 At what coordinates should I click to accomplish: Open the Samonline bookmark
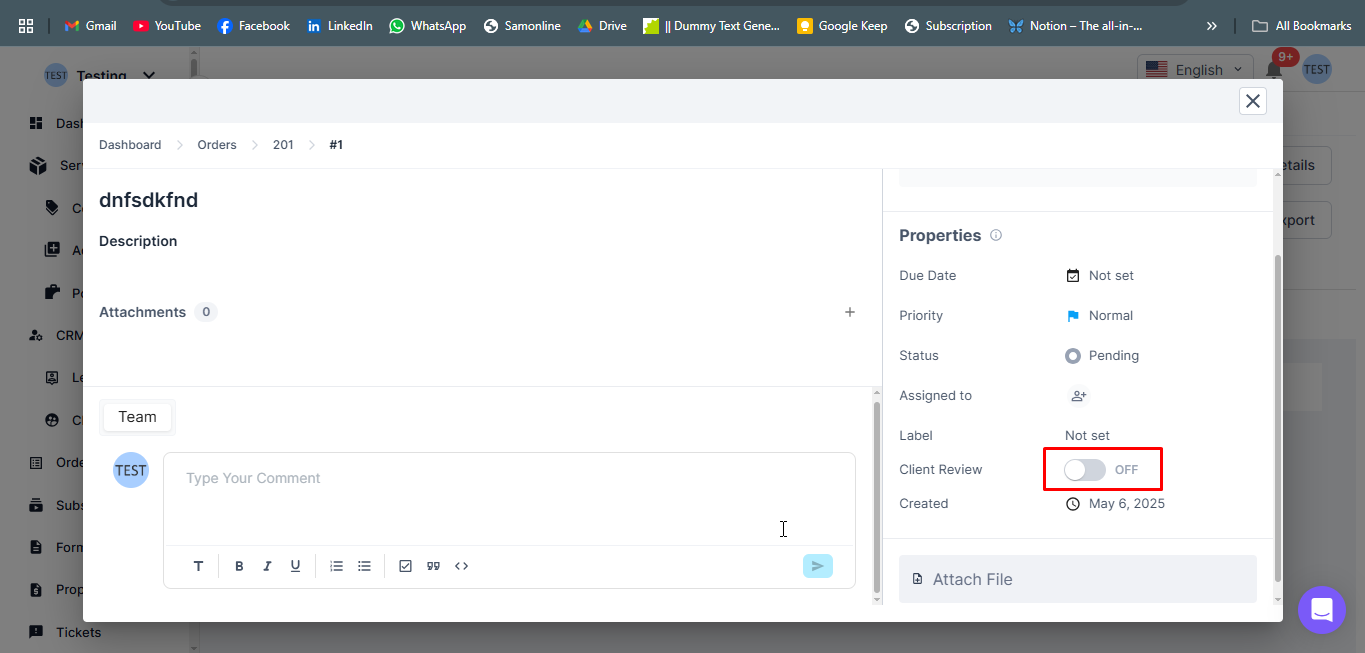click(522, 26)
